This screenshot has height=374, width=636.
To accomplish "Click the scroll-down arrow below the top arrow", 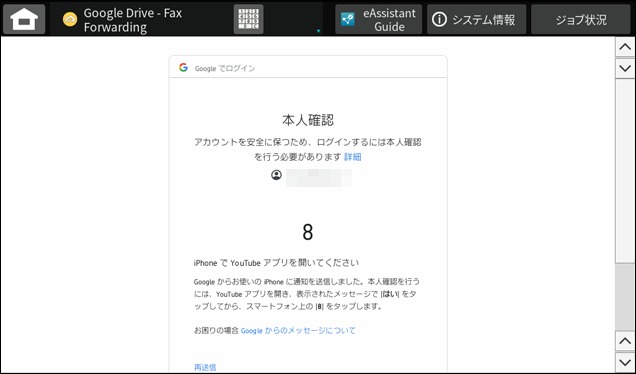I will point(625,68).
